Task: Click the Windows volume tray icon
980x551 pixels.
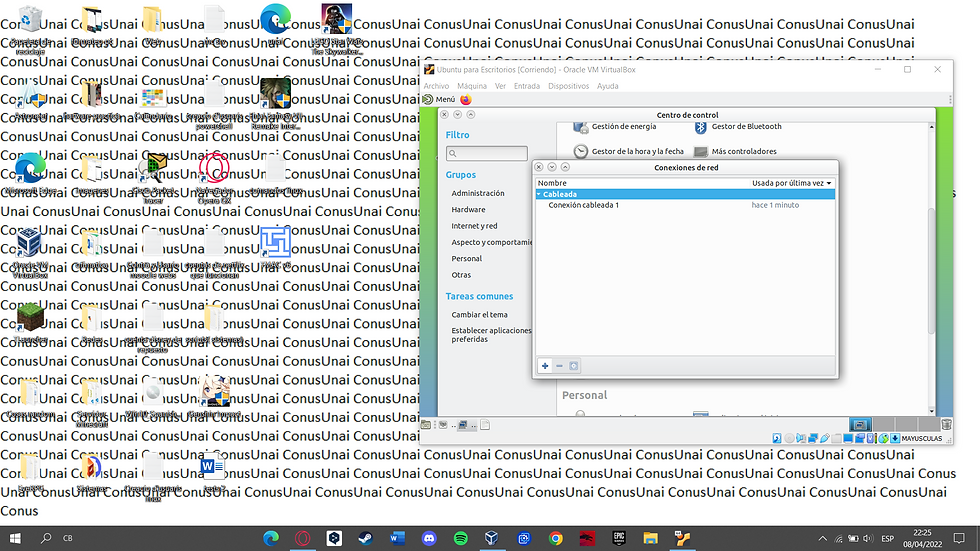Action: 868,539
